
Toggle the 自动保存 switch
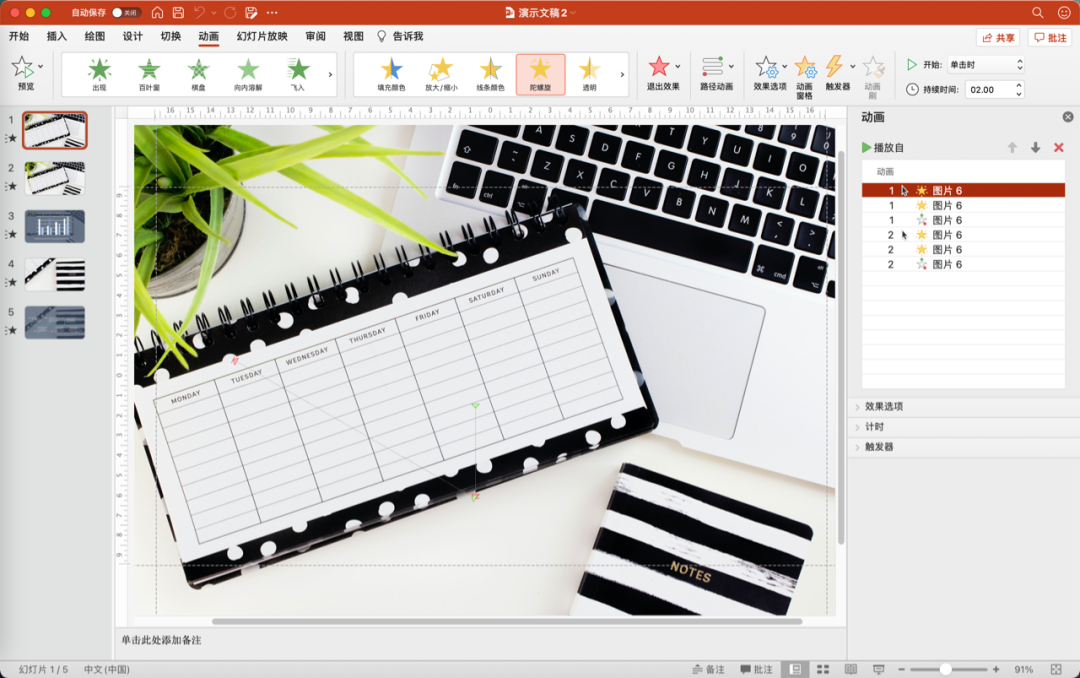[x=126, y=12]
